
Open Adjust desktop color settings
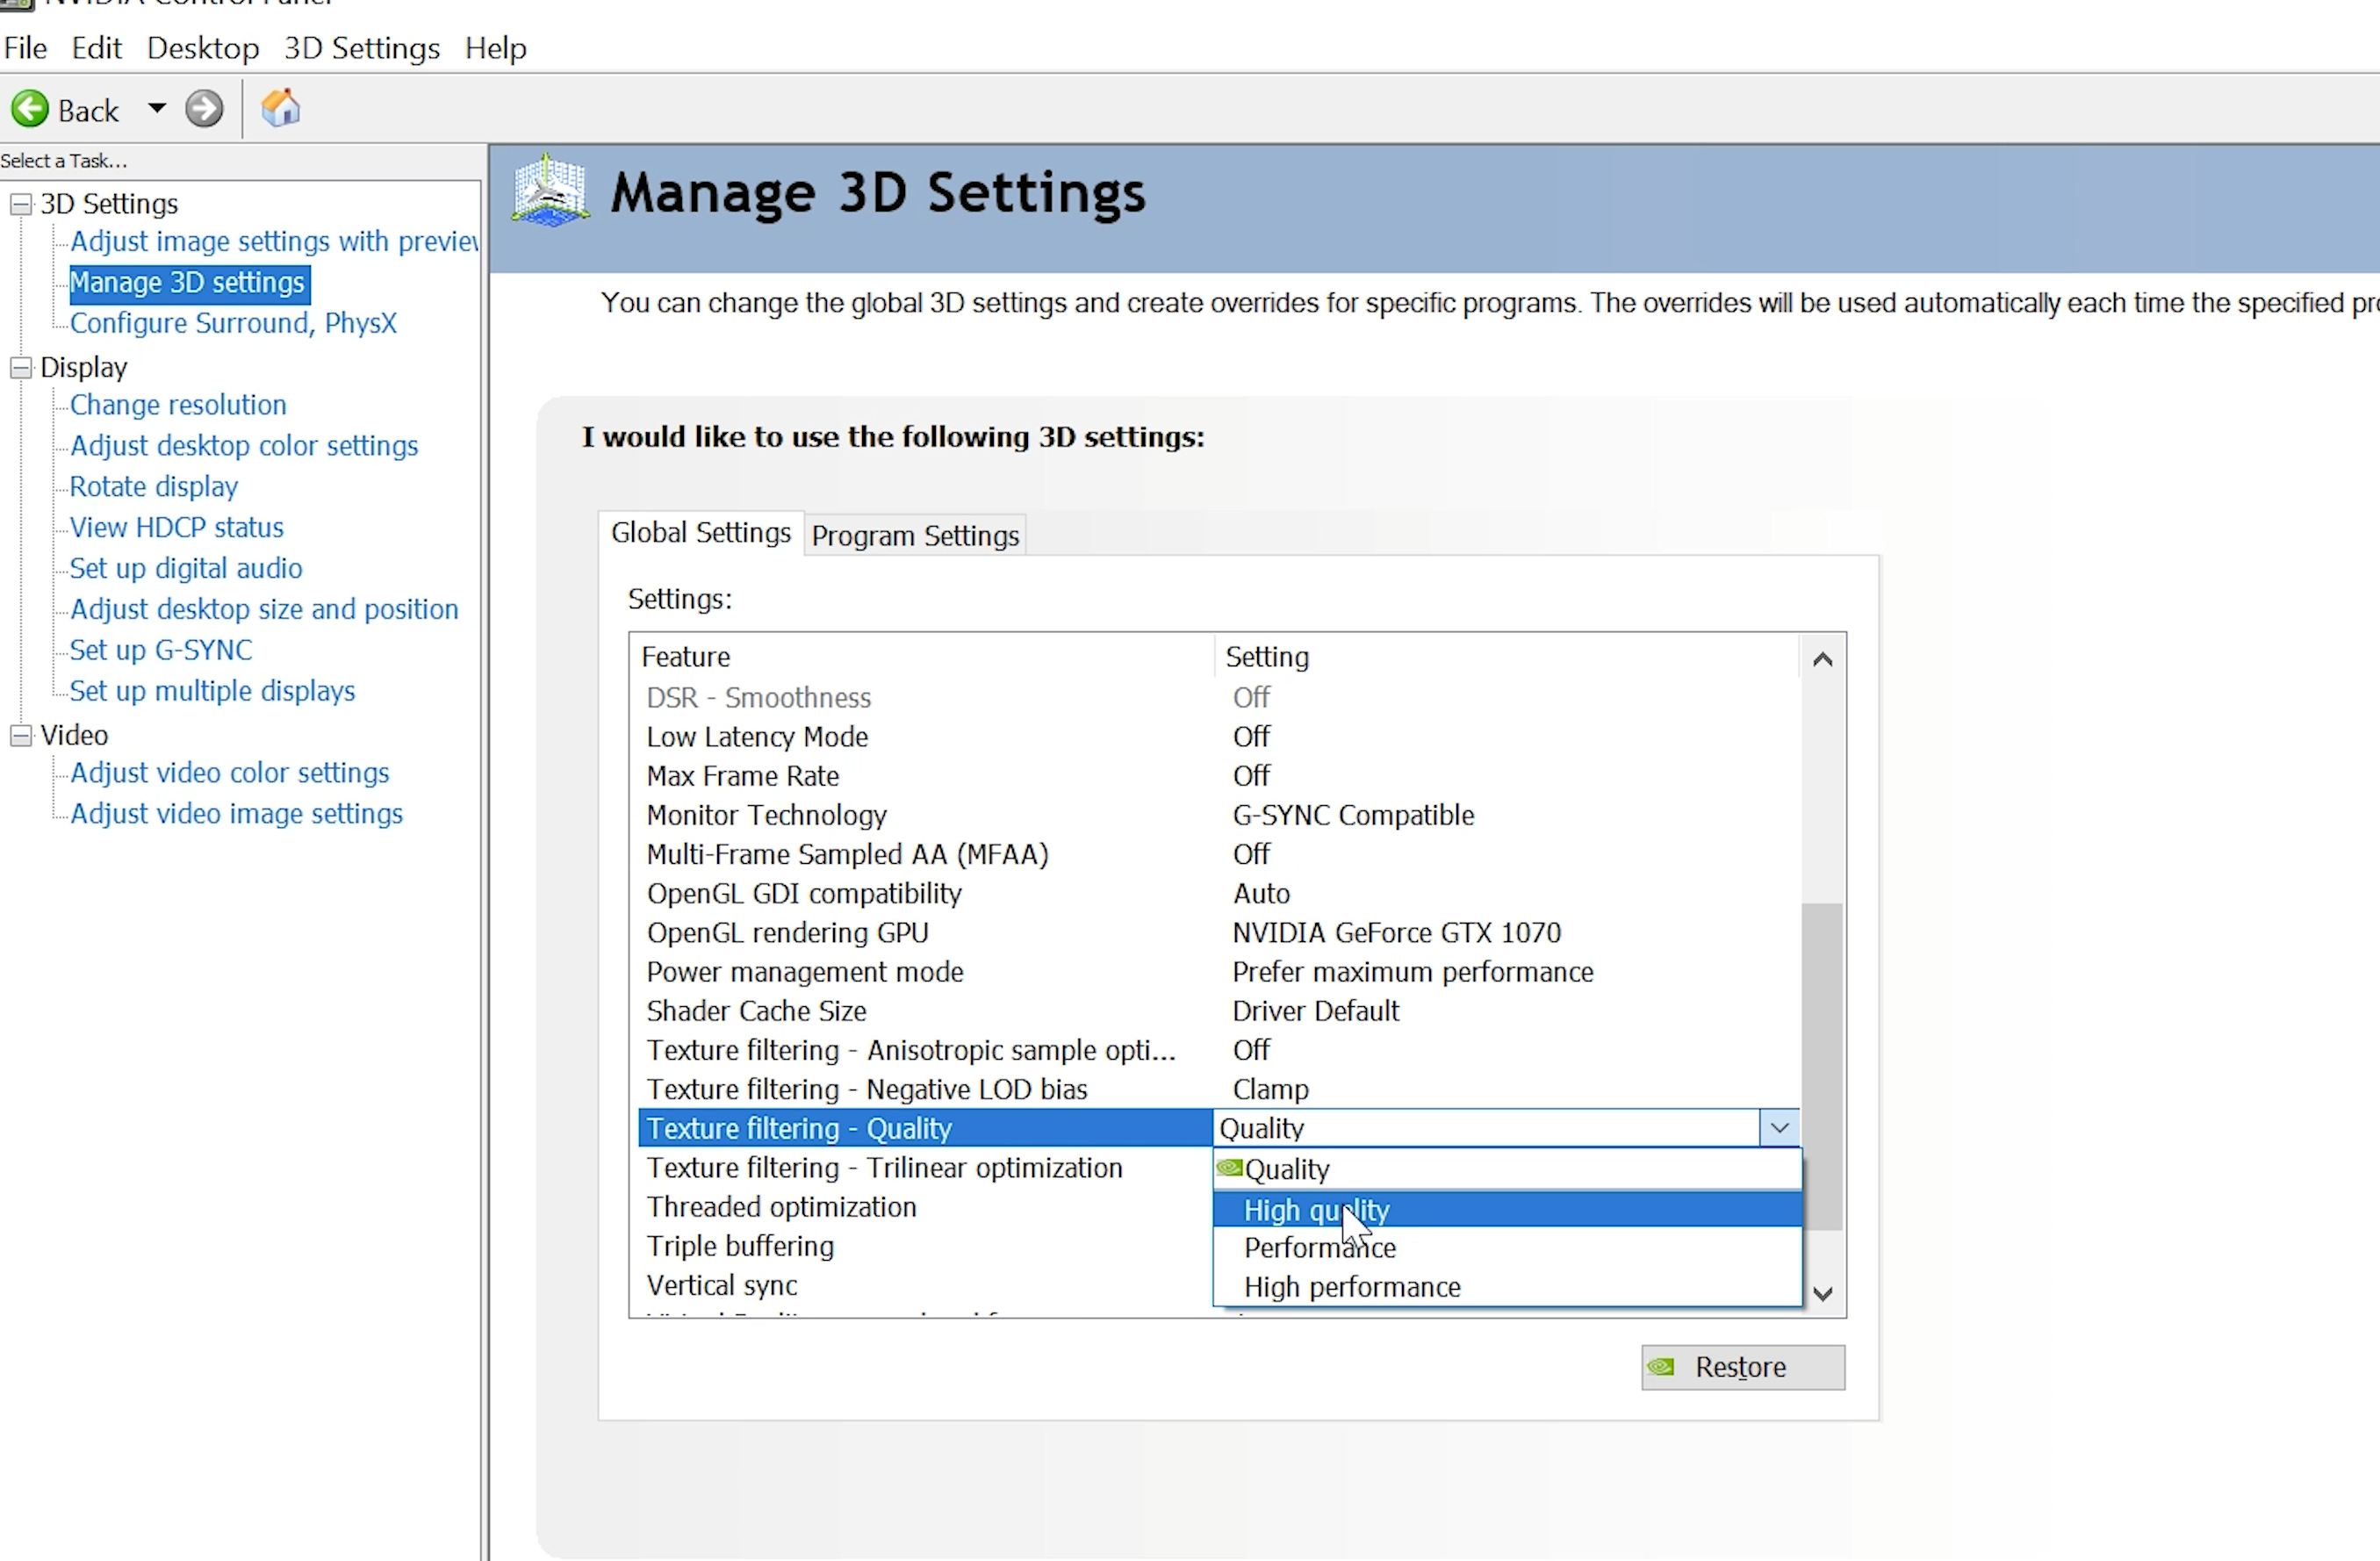(244, 446)
